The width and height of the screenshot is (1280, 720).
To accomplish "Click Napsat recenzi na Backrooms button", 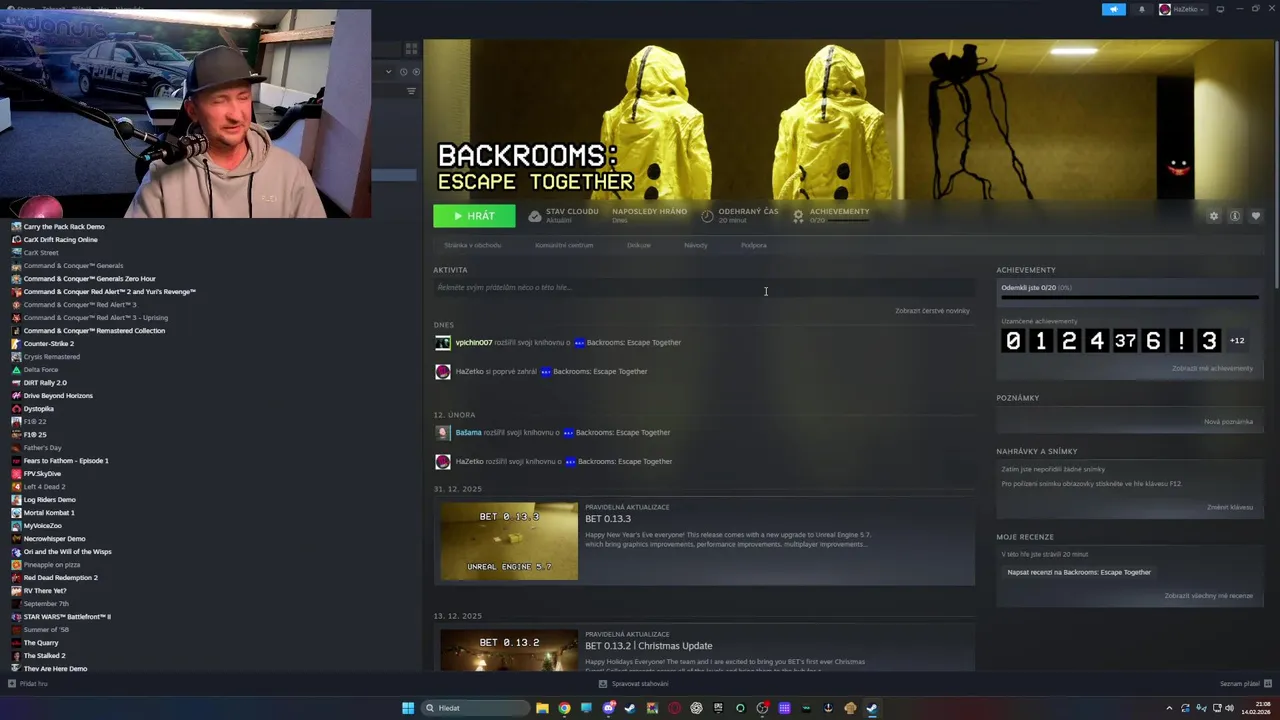I will point(1079,573).
